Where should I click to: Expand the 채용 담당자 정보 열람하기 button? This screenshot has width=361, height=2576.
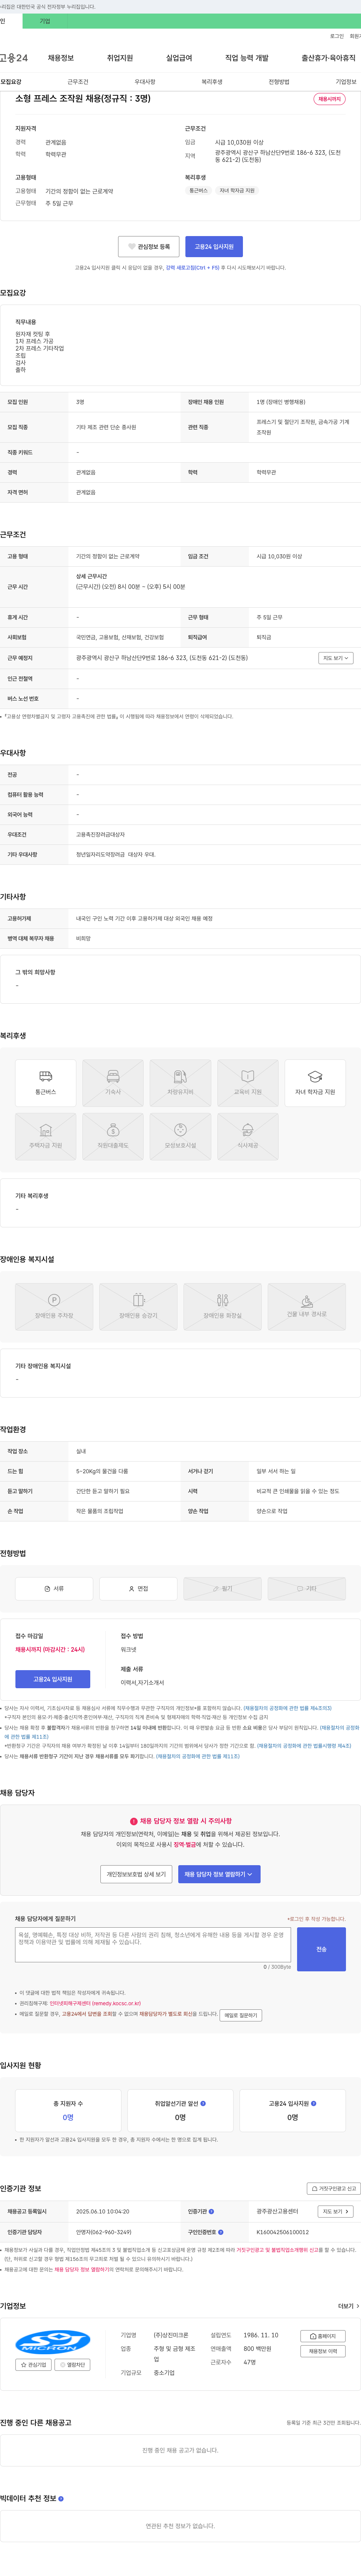click(x=219, y=1874)
